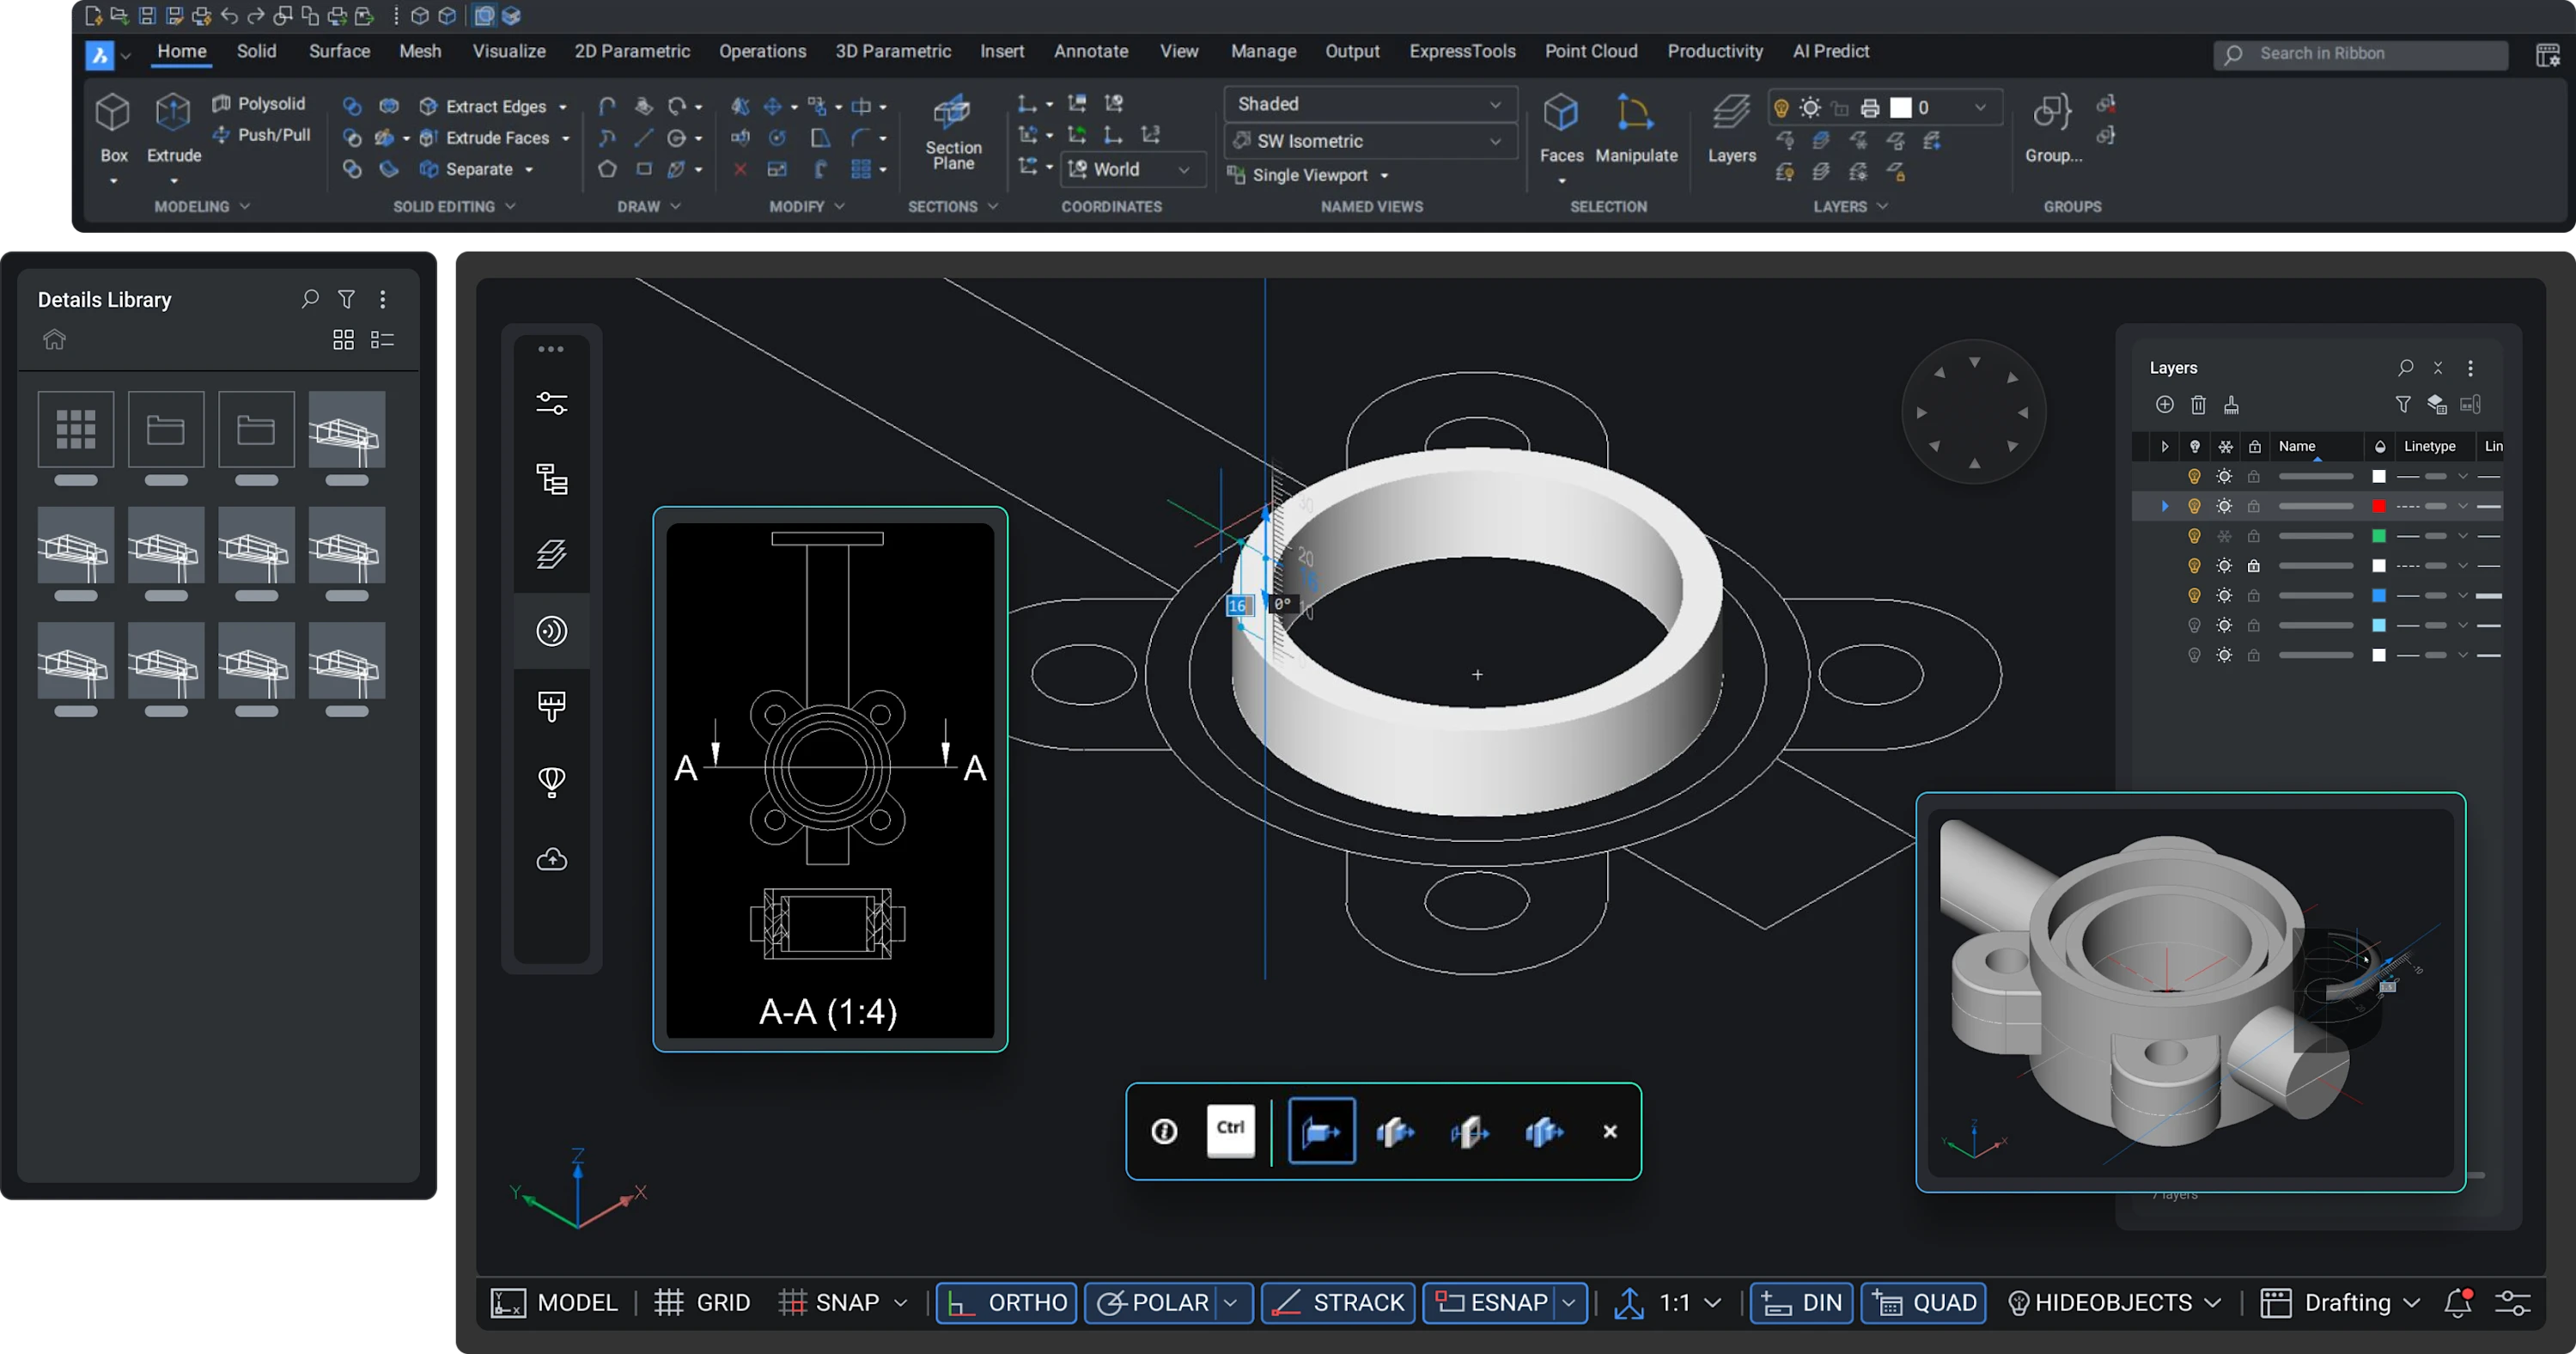
Task: Toggle ORTHO mode in status bar
Action: tap(1006, 1302)
